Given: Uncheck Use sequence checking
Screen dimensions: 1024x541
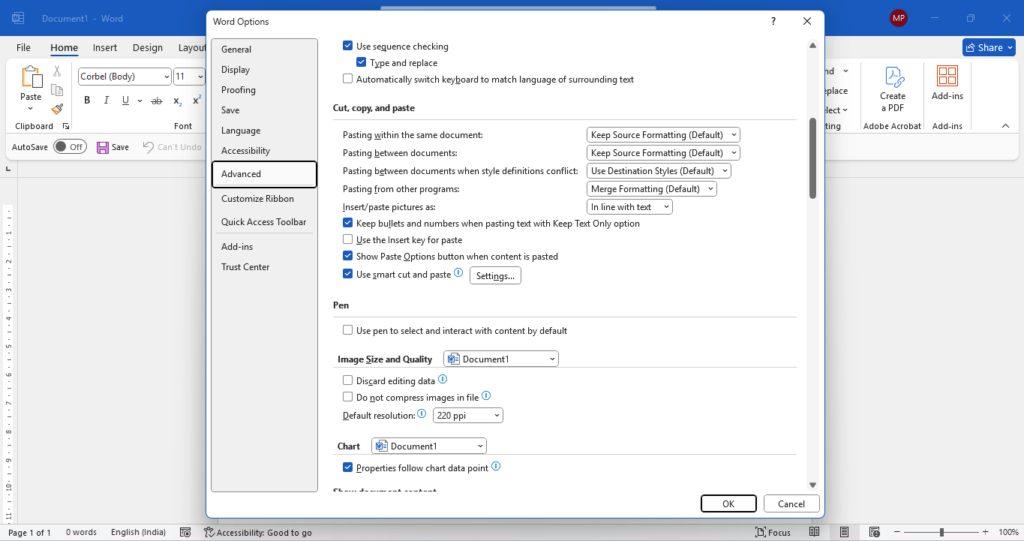Looking at the screenshot, I should click(x=347, y=46).
